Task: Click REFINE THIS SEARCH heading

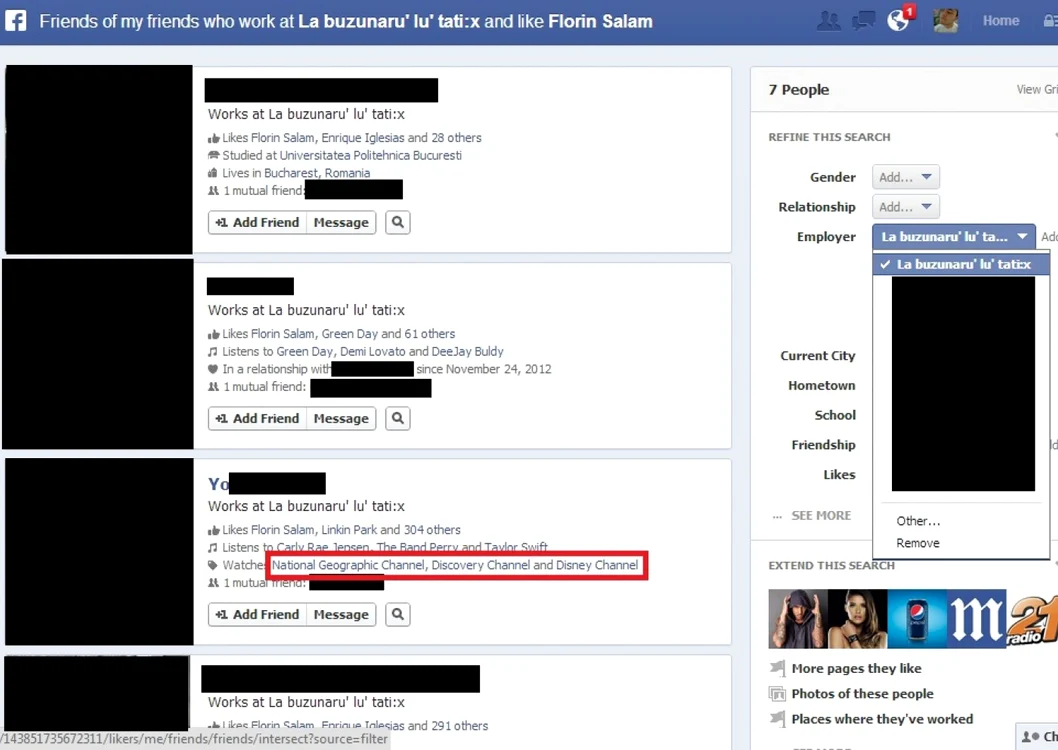Action: coord(829,137)
